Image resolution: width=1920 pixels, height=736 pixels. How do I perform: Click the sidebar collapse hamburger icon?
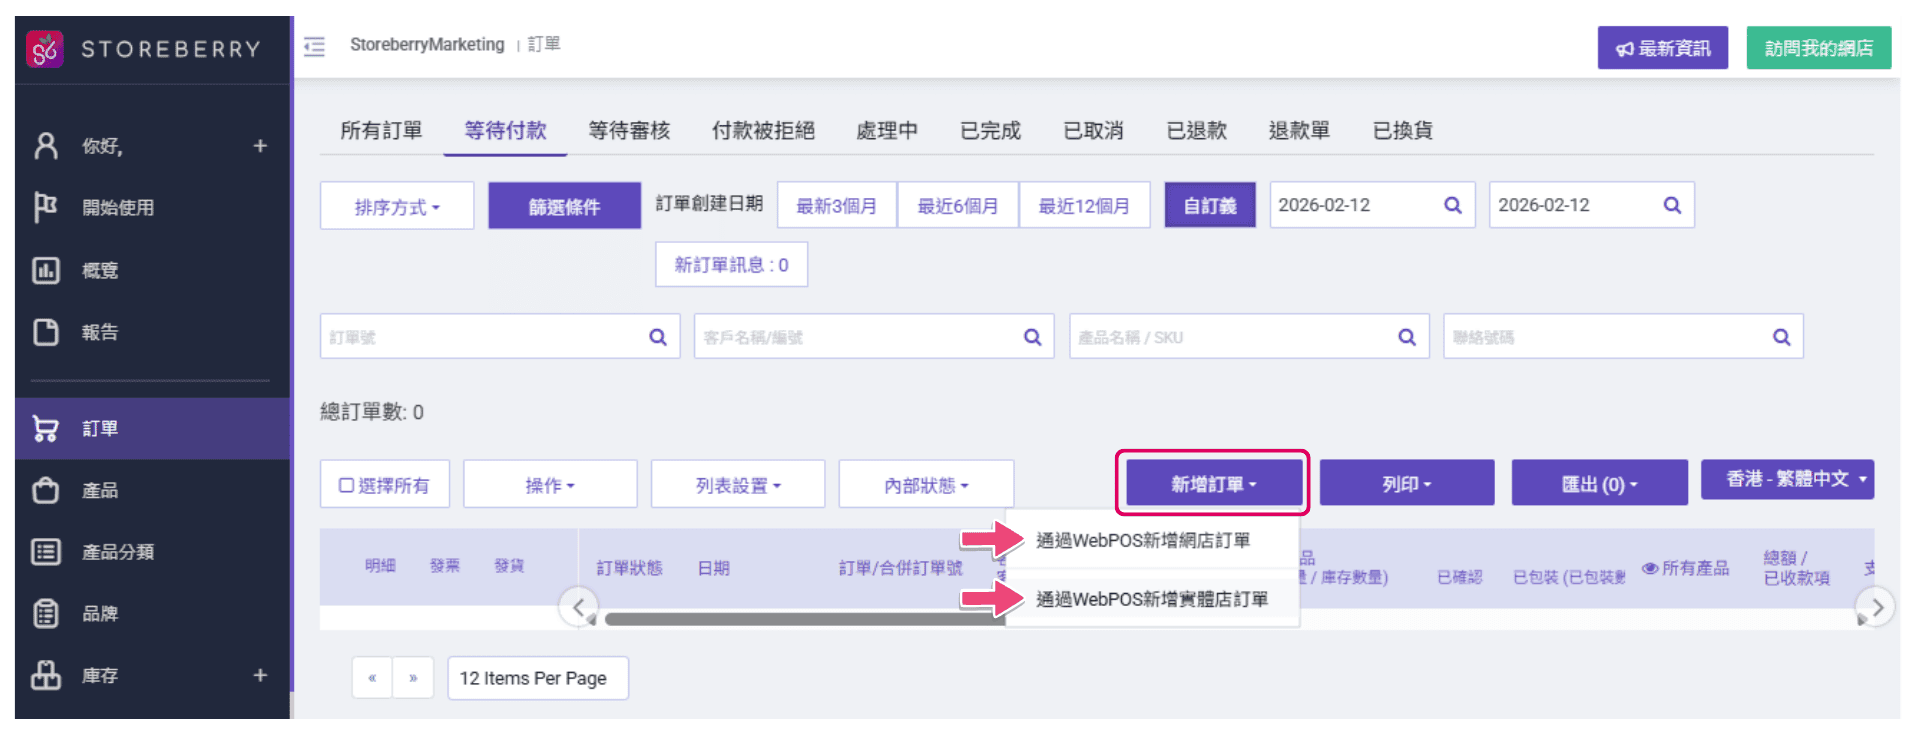pyautogui.click(x=315, y=47)
